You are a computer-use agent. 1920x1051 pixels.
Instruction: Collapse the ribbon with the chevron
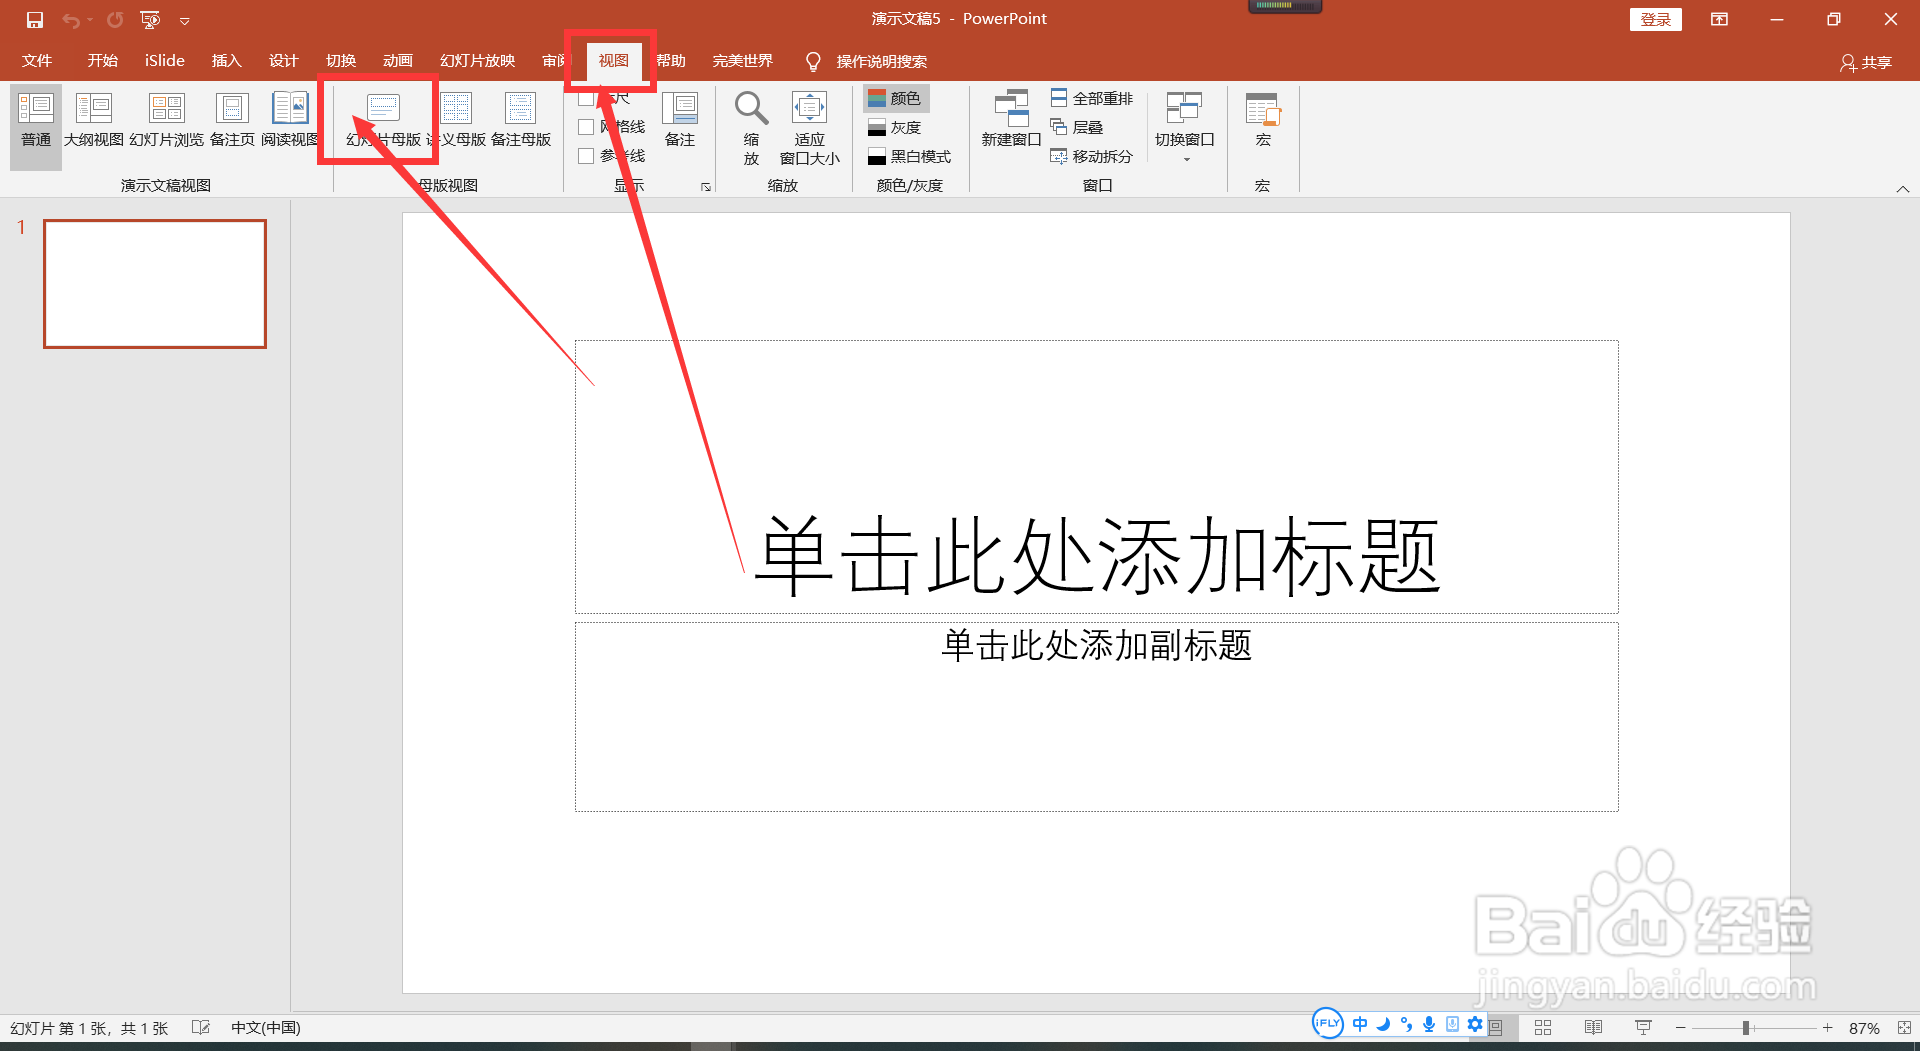pyautogui.click(x=1903, y=189)
